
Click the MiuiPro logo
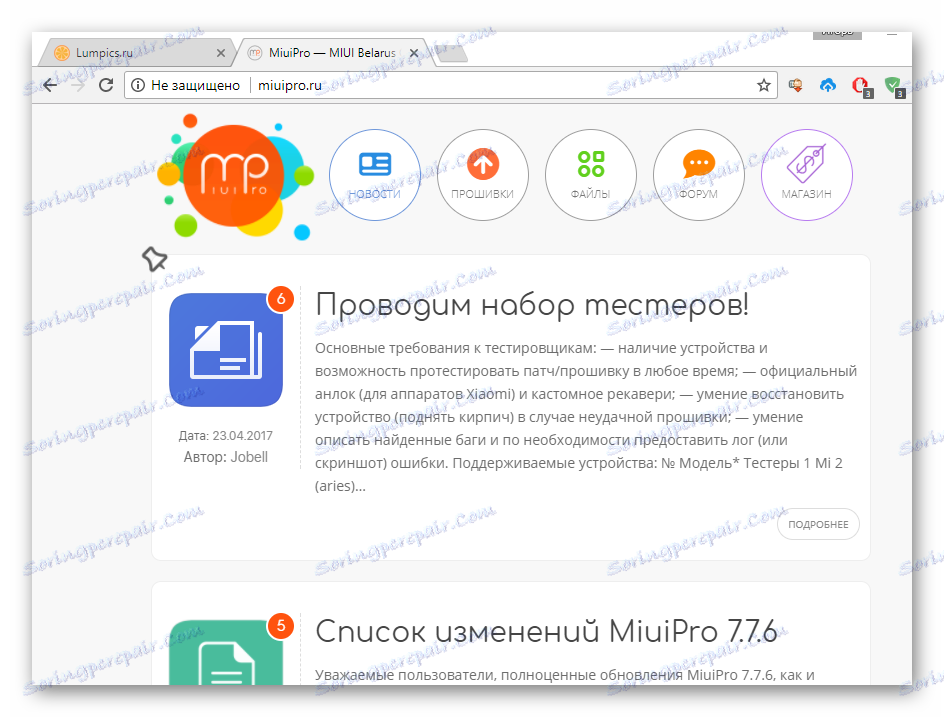[235, 176]
